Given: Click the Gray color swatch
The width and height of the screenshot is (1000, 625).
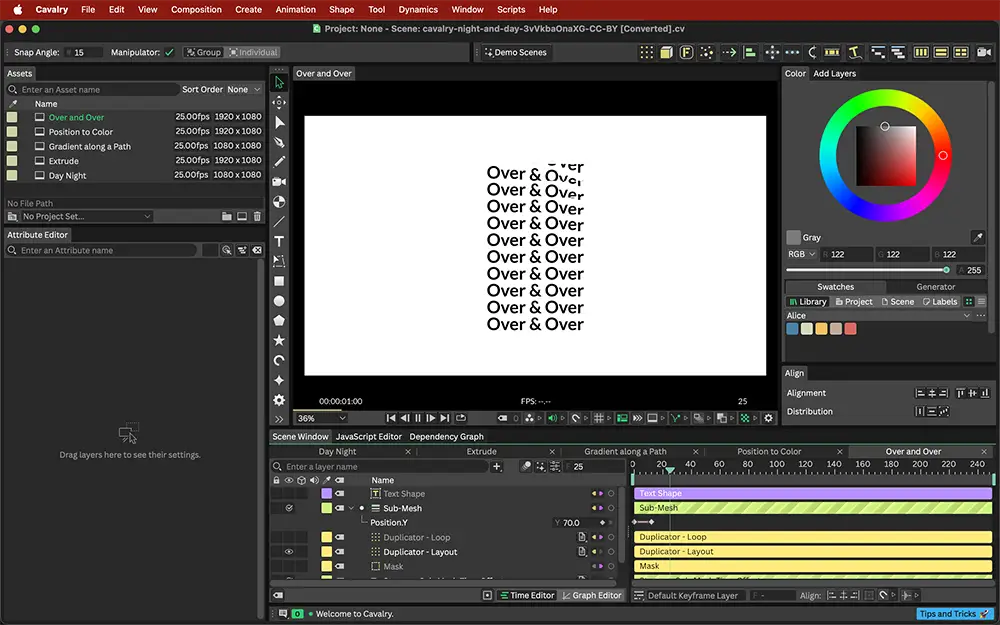Looking at the screenshot, I should [793, 237].
